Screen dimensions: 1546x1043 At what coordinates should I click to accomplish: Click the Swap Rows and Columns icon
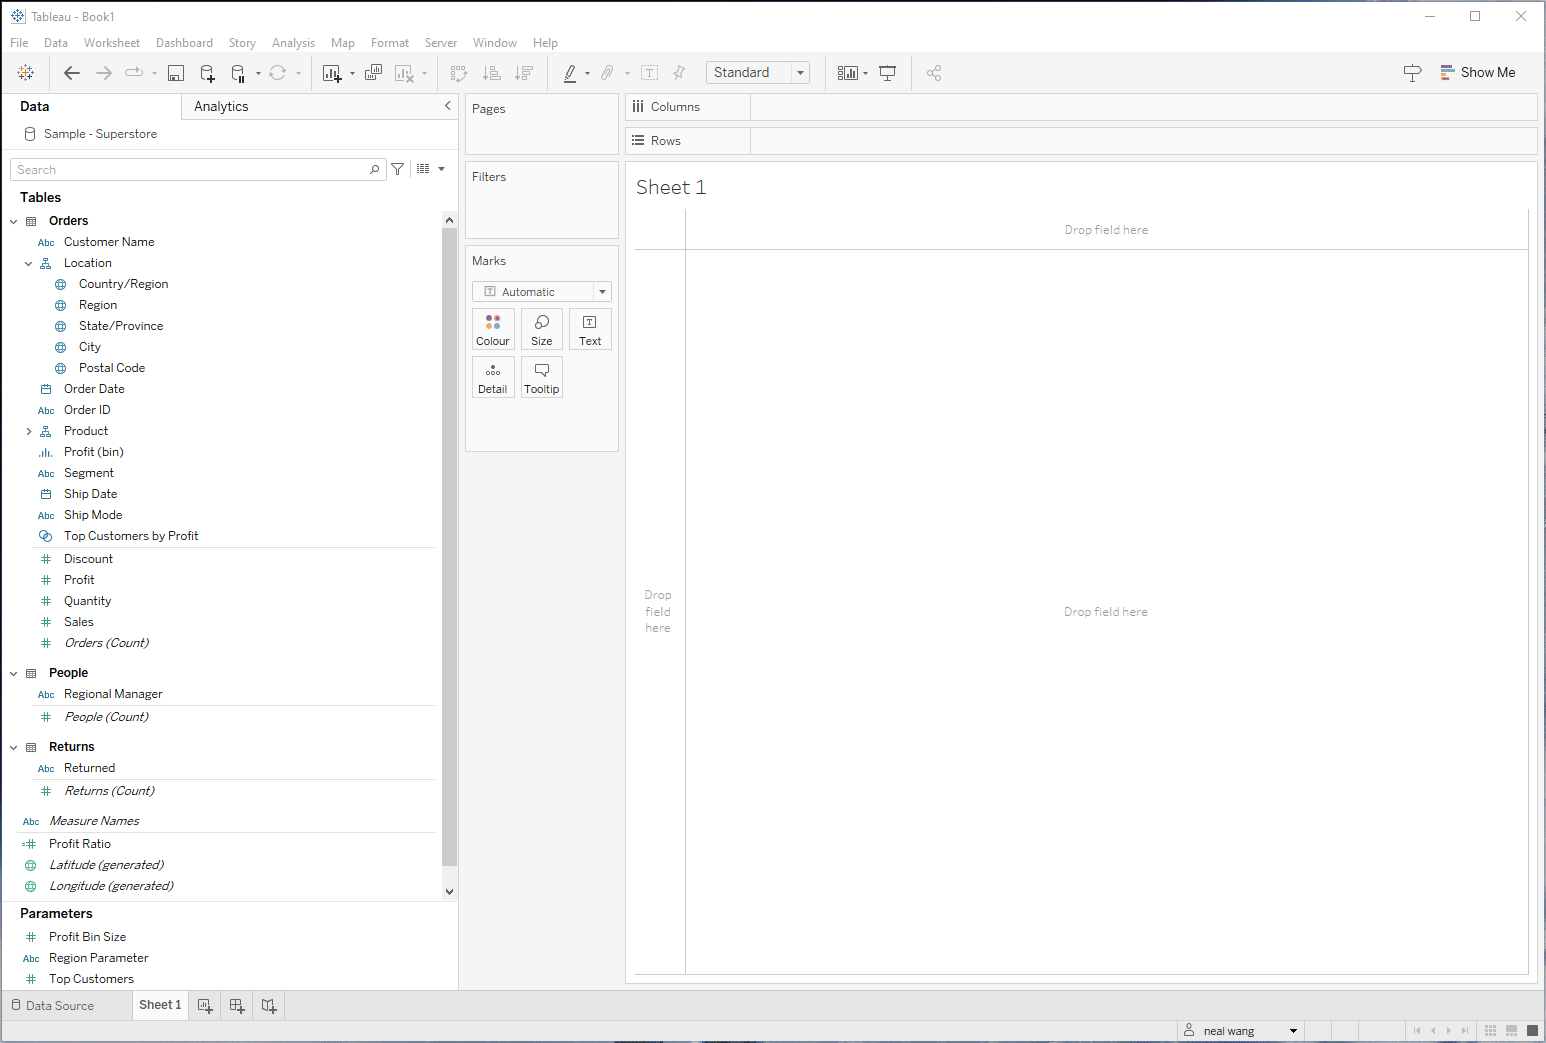pos(459,73)
